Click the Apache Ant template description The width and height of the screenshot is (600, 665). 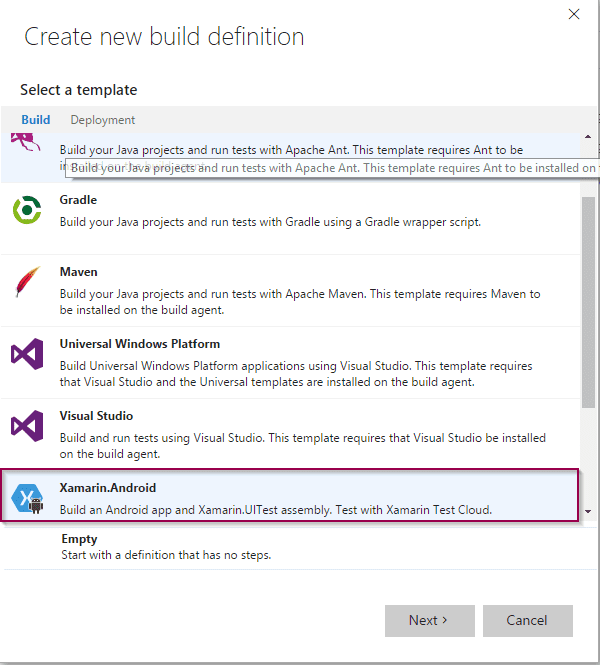coord(291,150)
